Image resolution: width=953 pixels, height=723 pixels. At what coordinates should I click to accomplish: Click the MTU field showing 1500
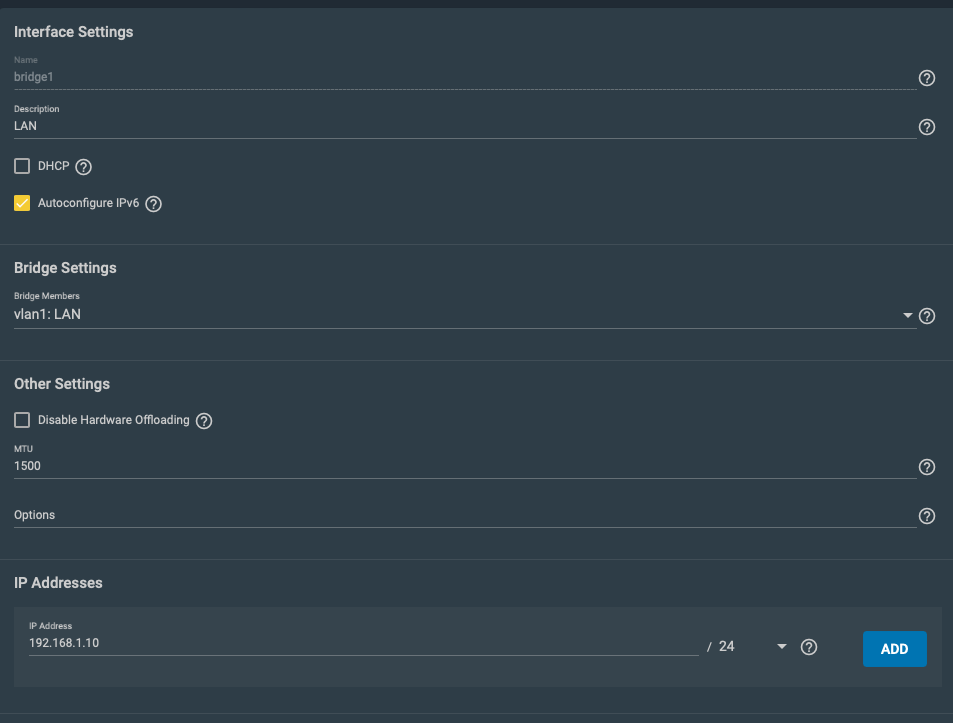point(465,466)
